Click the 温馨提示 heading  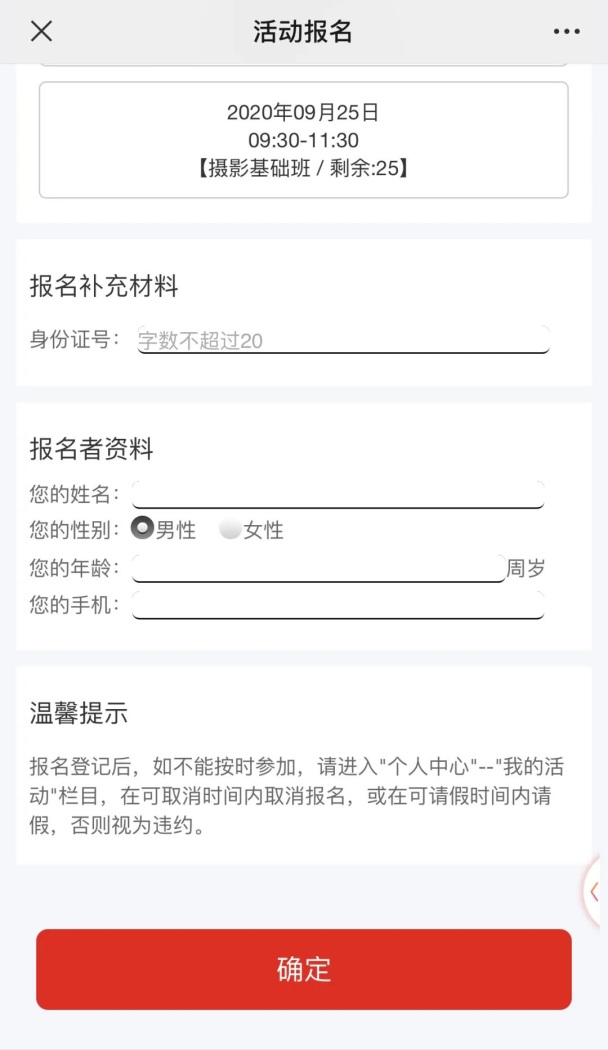79,712
